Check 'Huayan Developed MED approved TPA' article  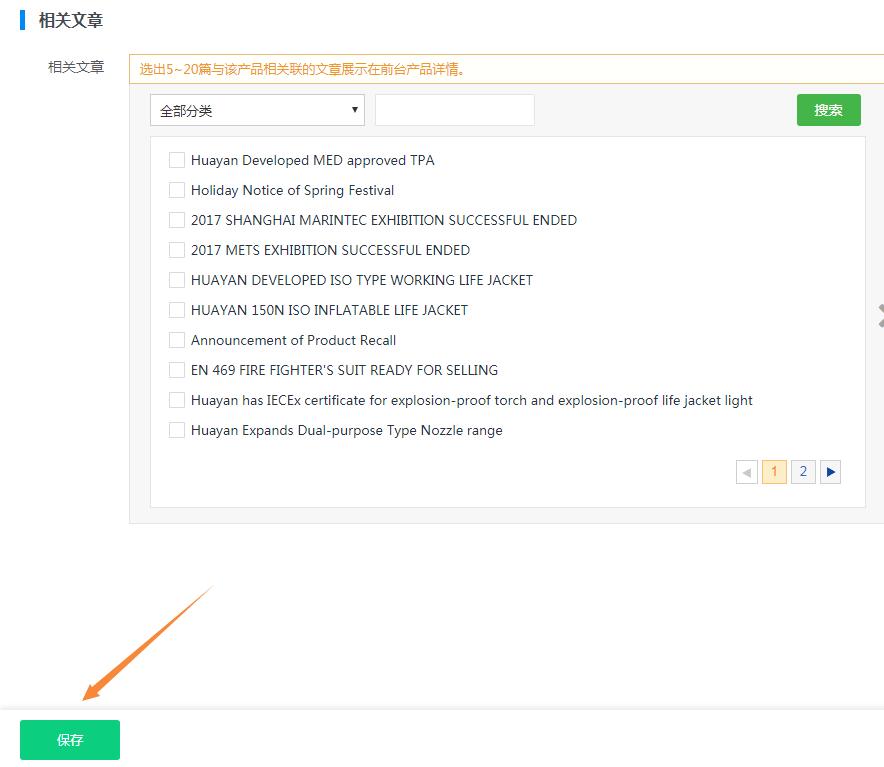click(x=177, y=160)
